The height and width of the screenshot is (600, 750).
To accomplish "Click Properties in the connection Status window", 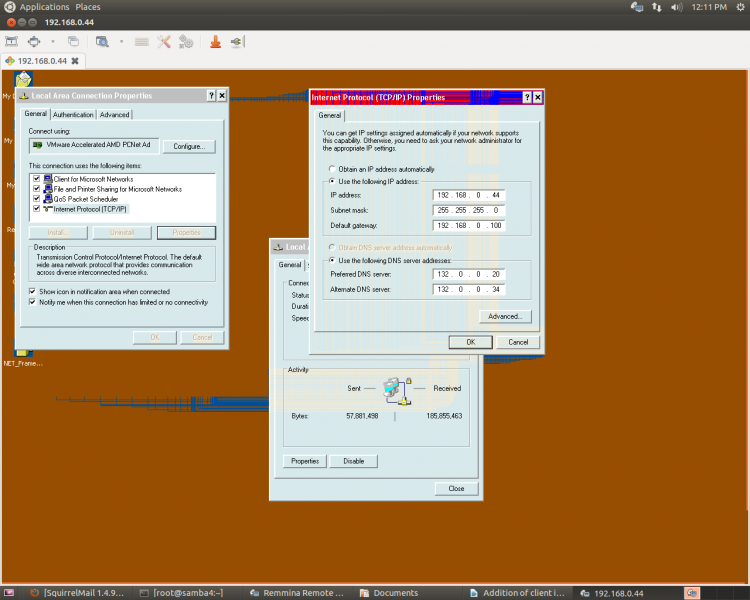I will 305,461.
